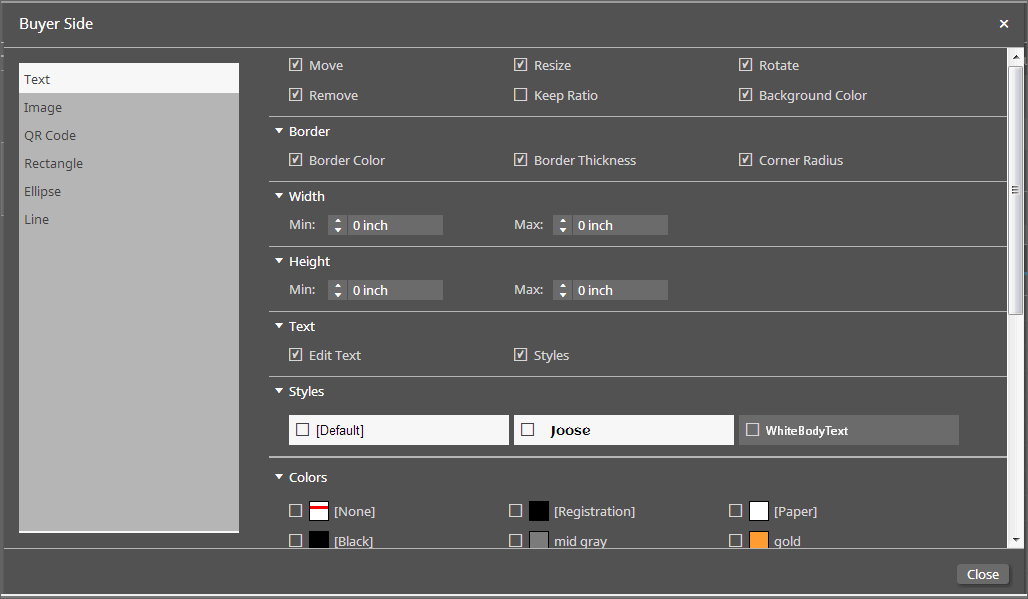Click the white [Paper] color swatch
The width and height of the screenshot is (1028, 599).
pos(759,511)
